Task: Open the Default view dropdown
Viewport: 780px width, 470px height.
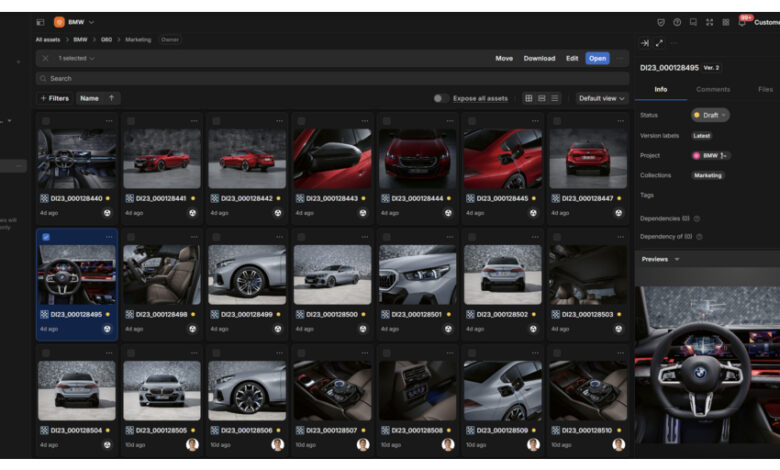Action: (x=602, y=98)
